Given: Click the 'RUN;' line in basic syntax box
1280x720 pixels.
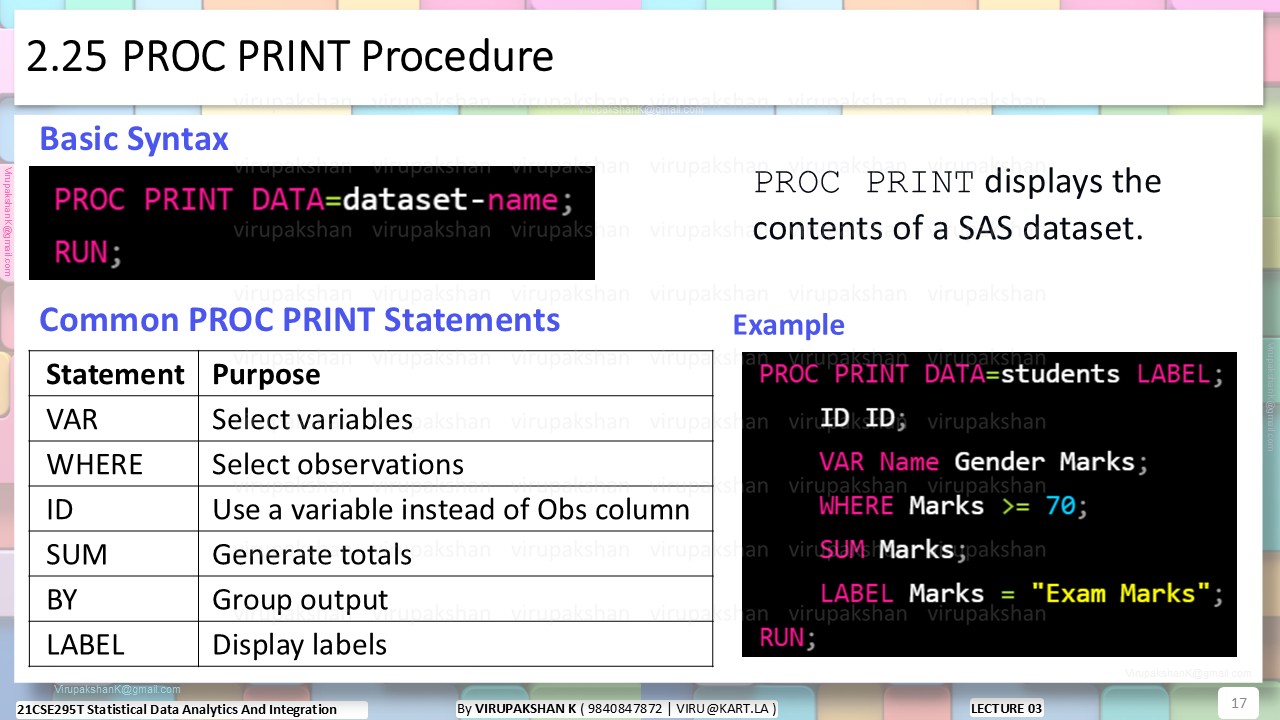Looking at the screenshot, I should point(88,252).
